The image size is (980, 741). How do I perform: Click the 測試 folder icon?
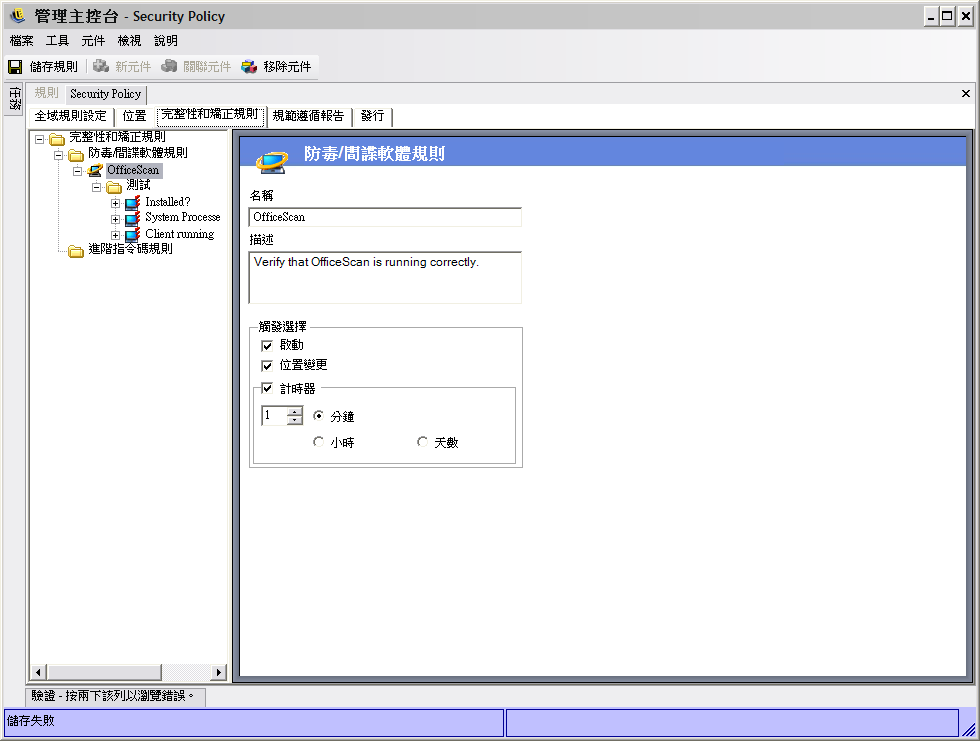(x=114, y=186)
